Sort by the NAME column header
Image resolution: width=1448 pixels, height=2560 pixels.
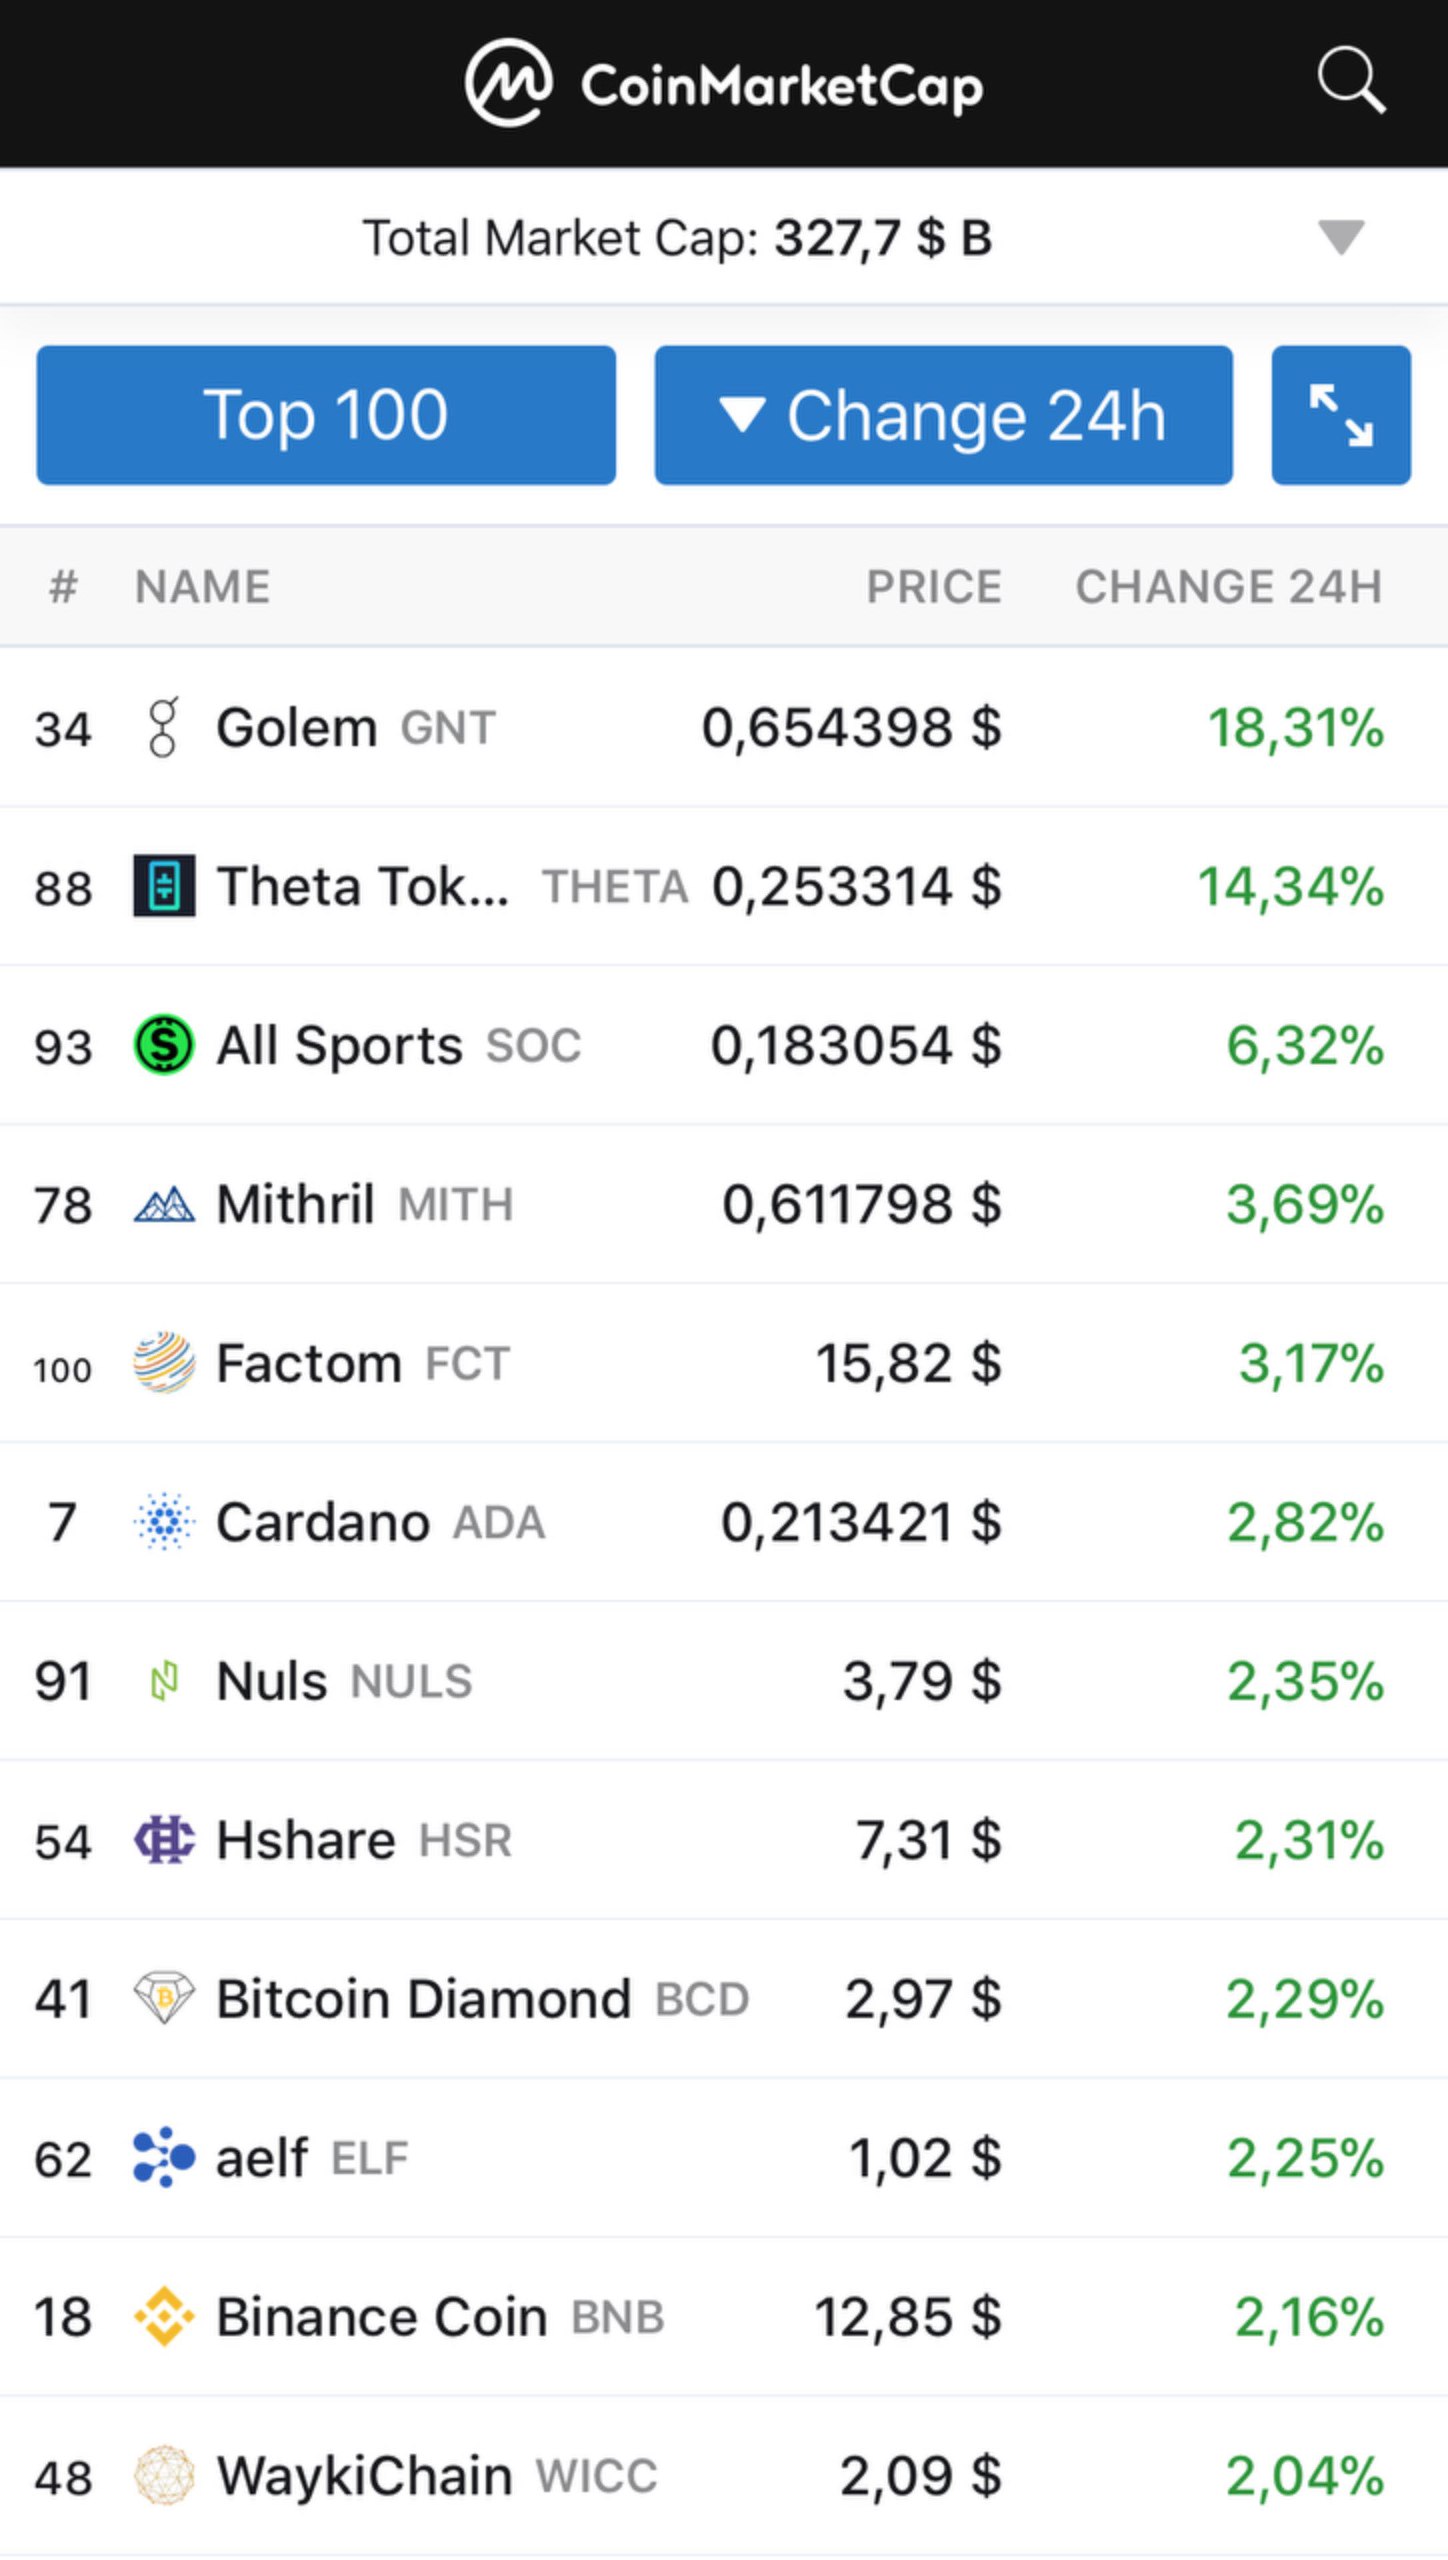pyautogui.click(x=203, y=587)
